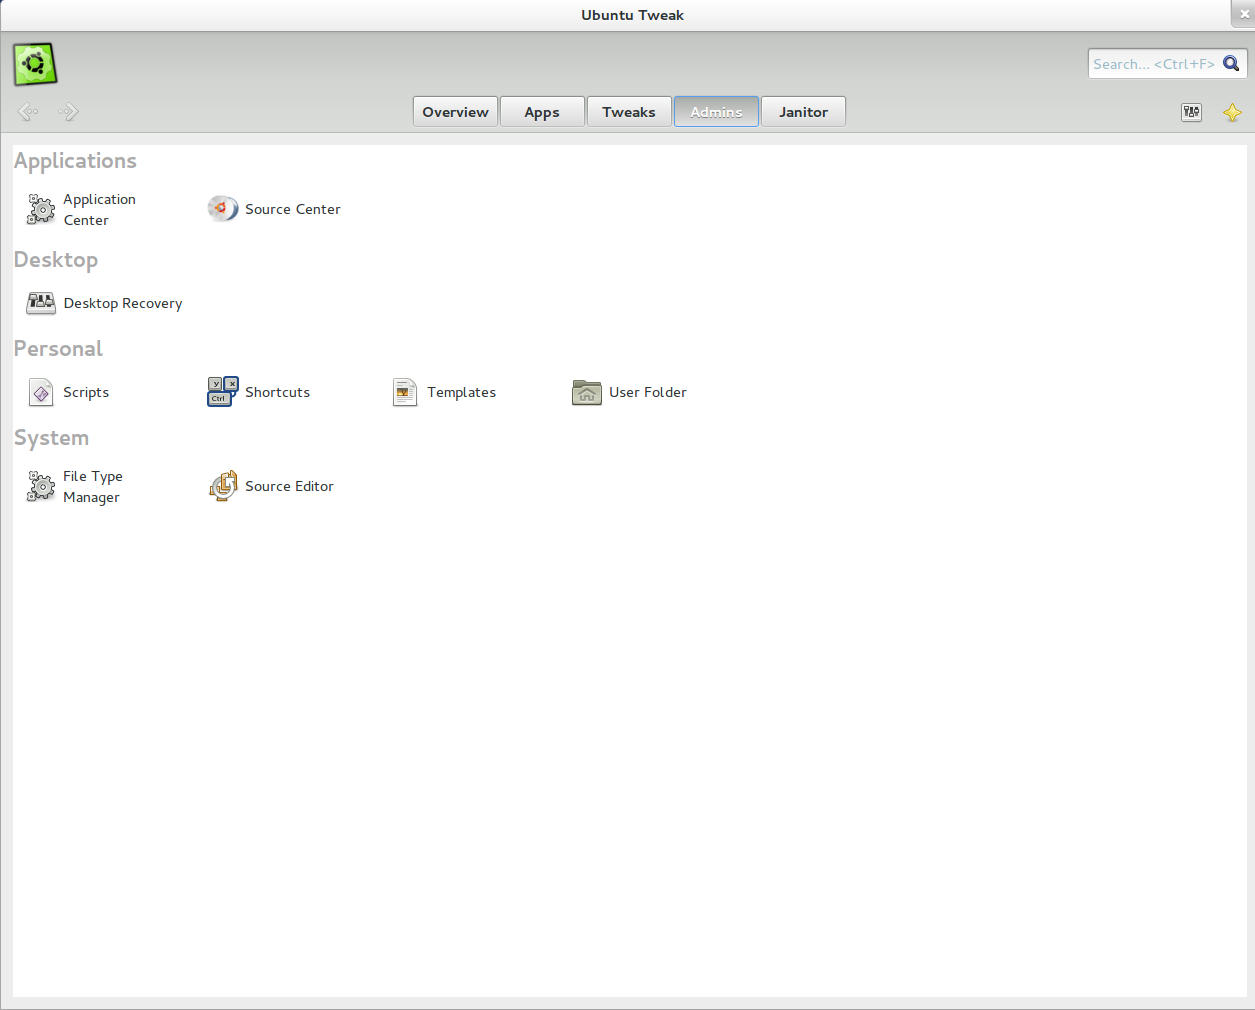
Task: Open the Scripts file icon
Action: click(x=41, y=392)
